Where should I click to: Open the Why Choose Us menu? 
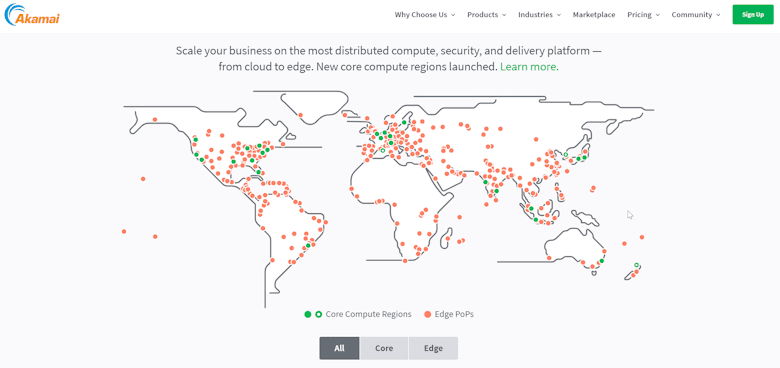[x=425, y=14]
